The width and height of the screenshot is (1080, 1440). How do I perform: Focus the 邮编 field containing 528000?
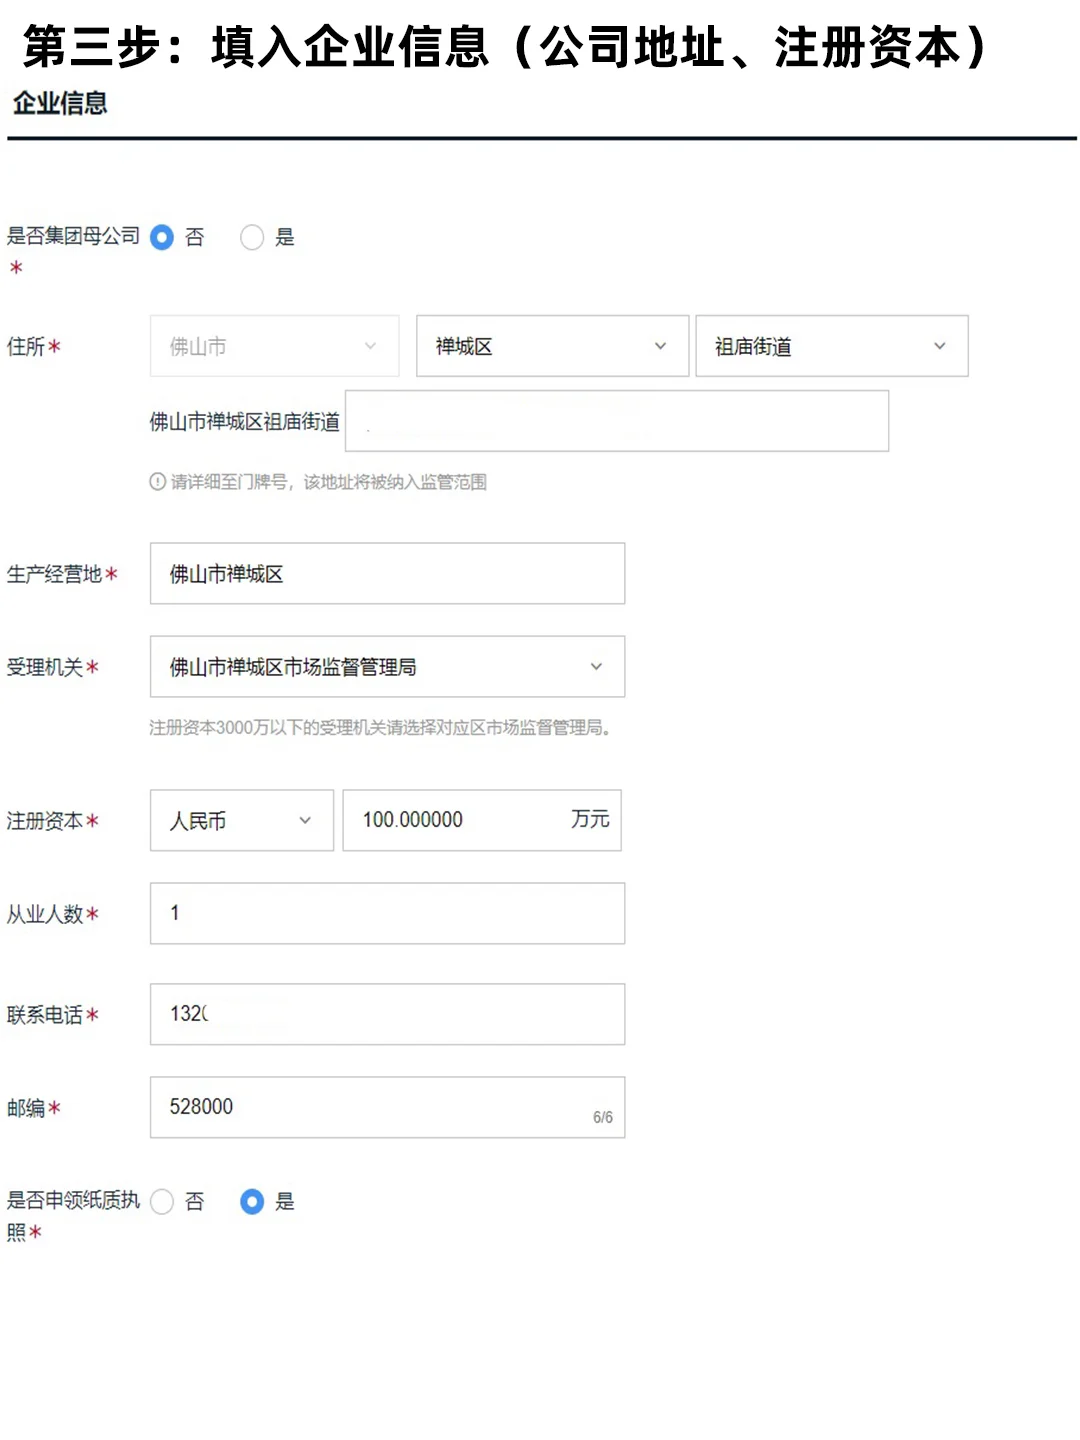(370, 1107)
